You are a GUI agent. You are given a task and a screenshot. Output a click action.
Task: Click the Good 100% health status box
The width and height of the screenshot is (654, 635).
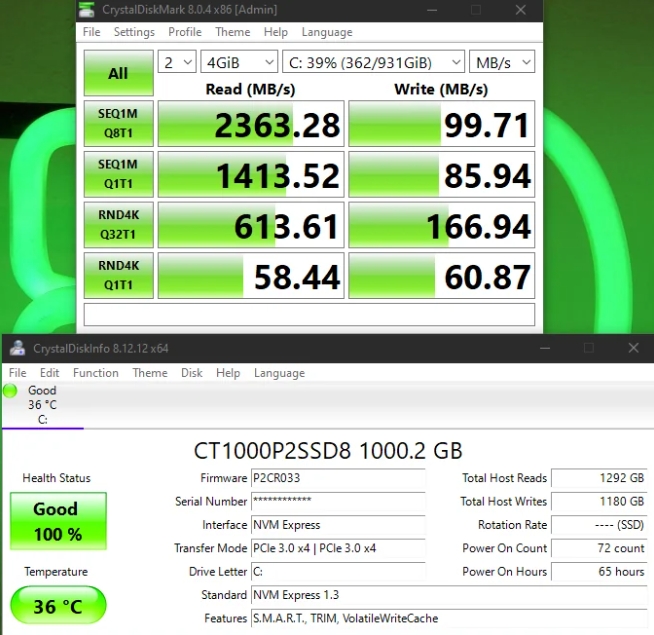pyautogui.click(x=57, y=521)
